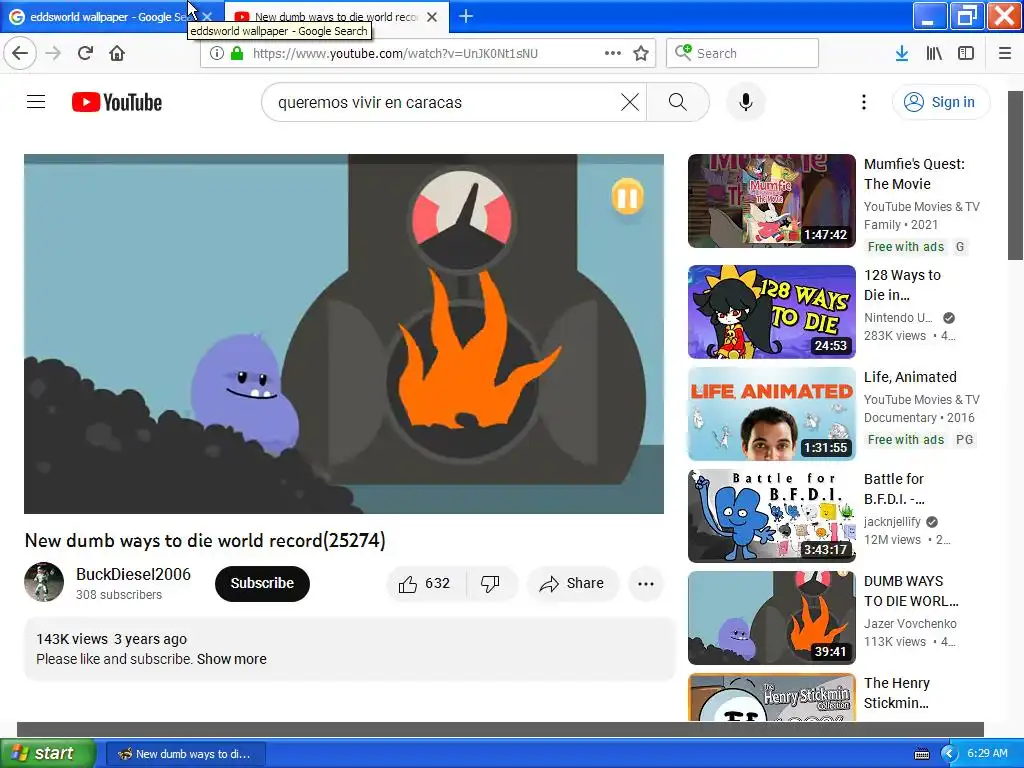
Task: Open jacknjellify channel link
Action: [x=892, y=521]
